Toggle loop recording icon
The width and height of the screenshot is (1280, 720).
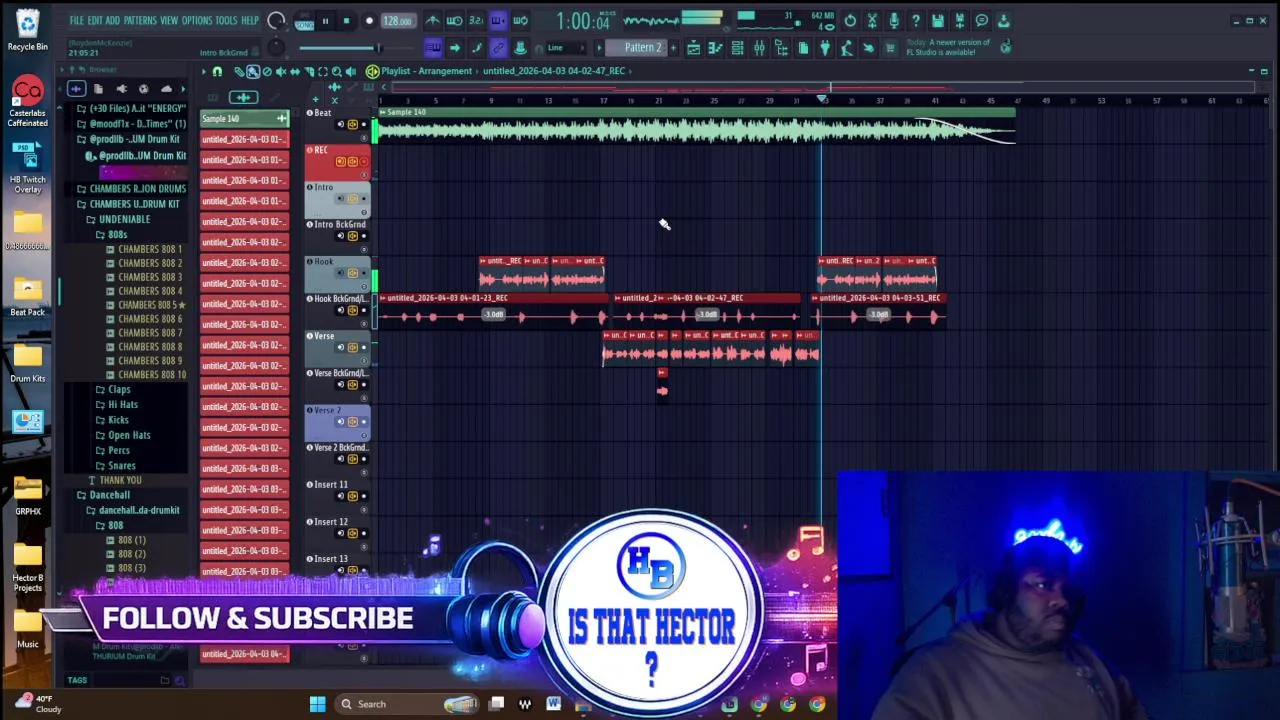[521, 21]
